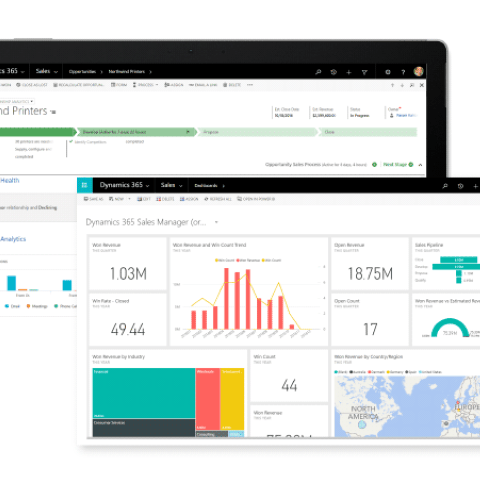Image resolution: width=480 pixels, height=480 pixels.
Task: Open the Dynamics 365 Sales Manager dashboard selector
Action: tap(216, 222)
